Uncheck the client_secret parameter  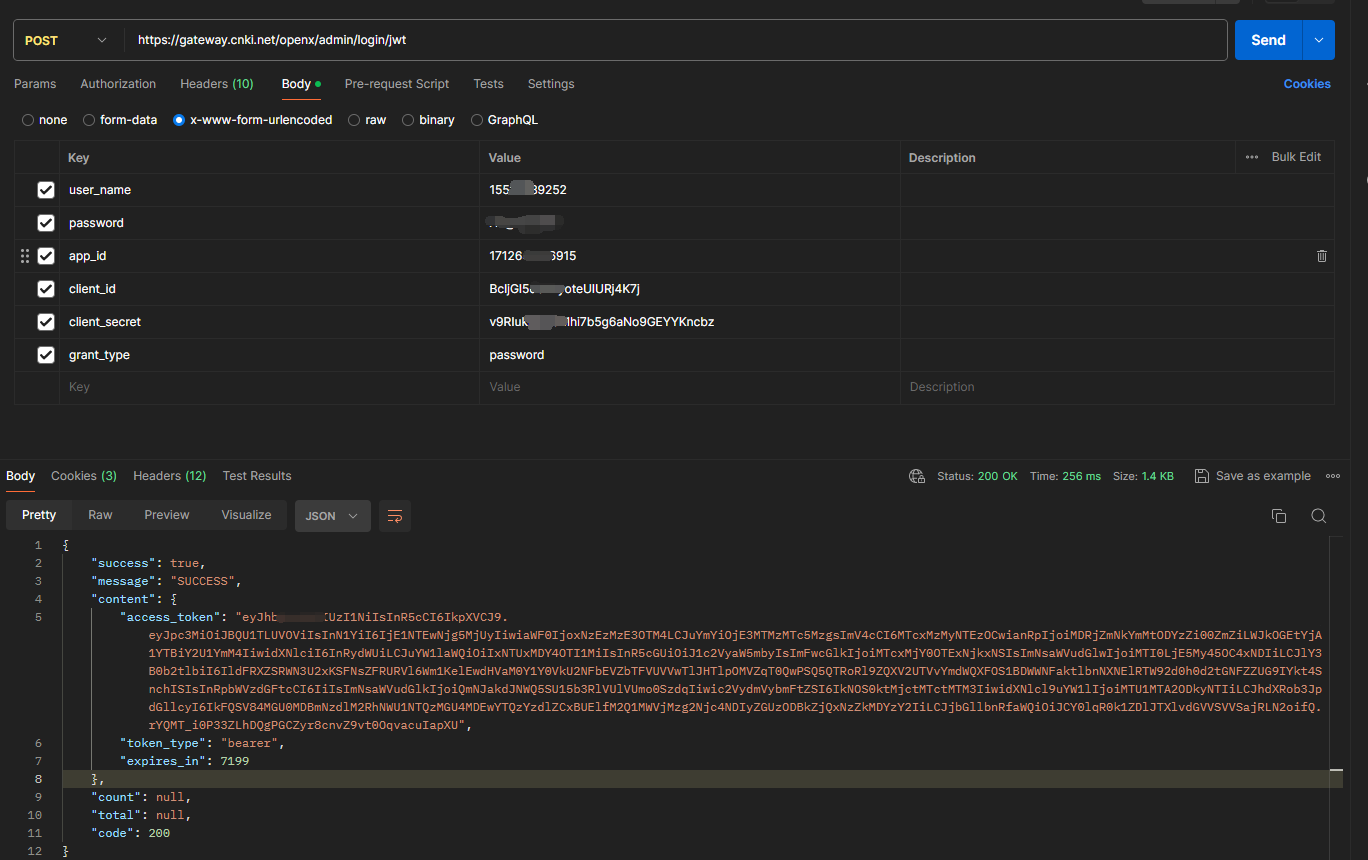45,322
